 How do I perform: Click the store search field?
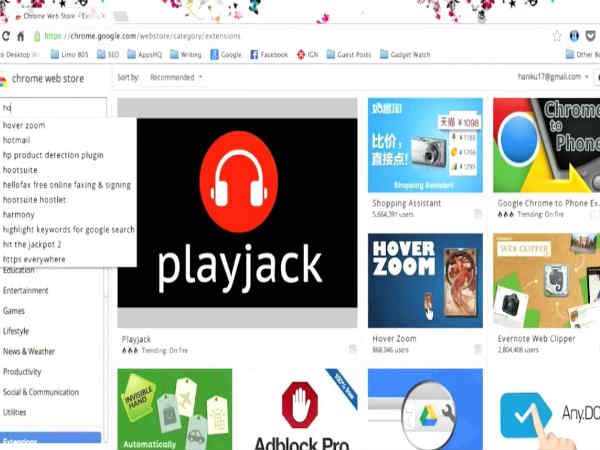[53, 108]
